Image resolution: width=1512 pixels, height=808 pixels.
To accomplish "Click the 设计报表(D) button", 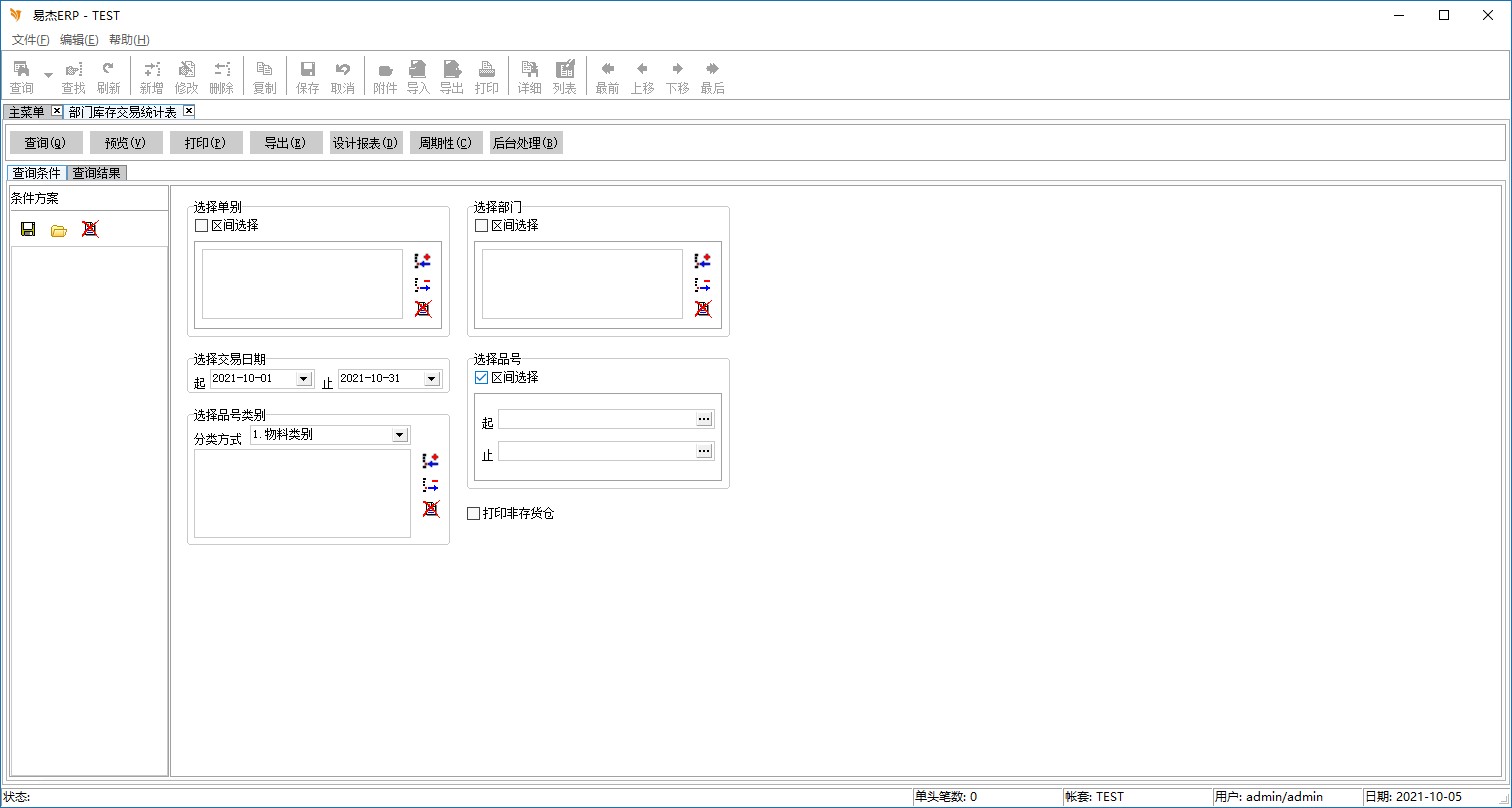I will [x=366, y=143].
